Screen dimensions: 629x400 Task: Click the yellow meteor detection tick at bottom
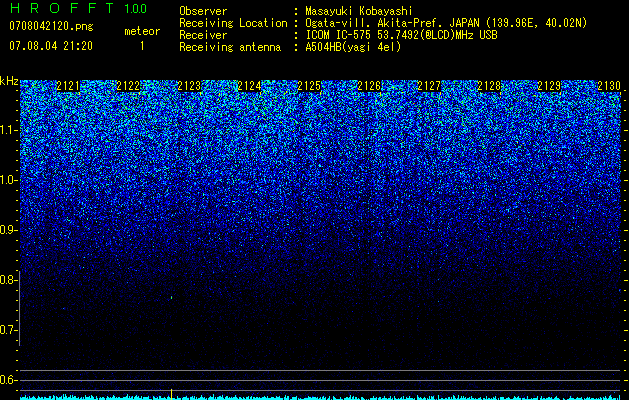click(171, 394)
